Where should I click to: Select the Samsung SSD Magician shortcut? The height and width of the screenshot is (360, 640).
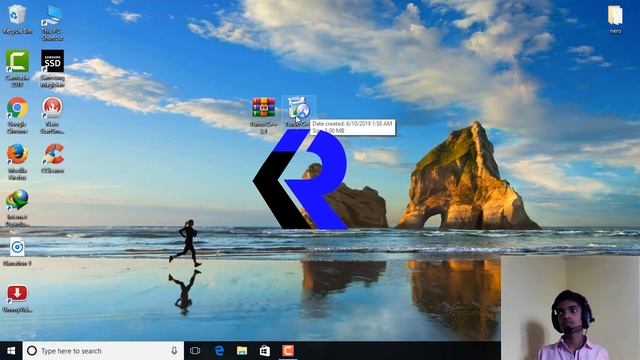tap(52, 62)
